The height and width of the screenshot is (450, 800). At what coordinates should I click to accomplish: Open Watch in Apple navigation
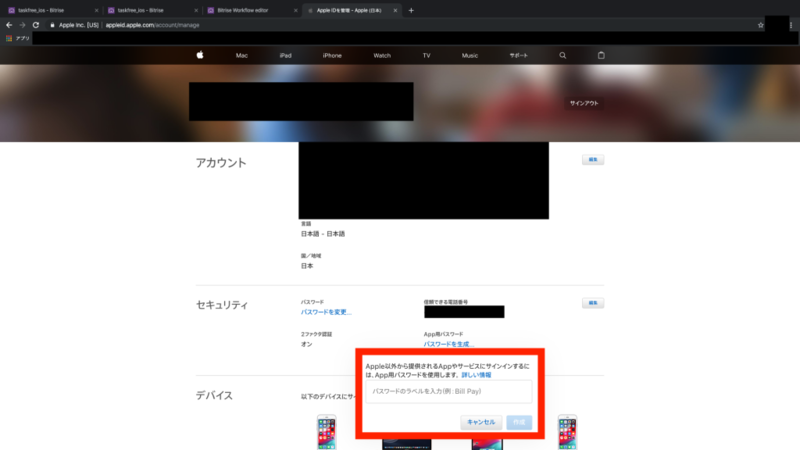382,56
